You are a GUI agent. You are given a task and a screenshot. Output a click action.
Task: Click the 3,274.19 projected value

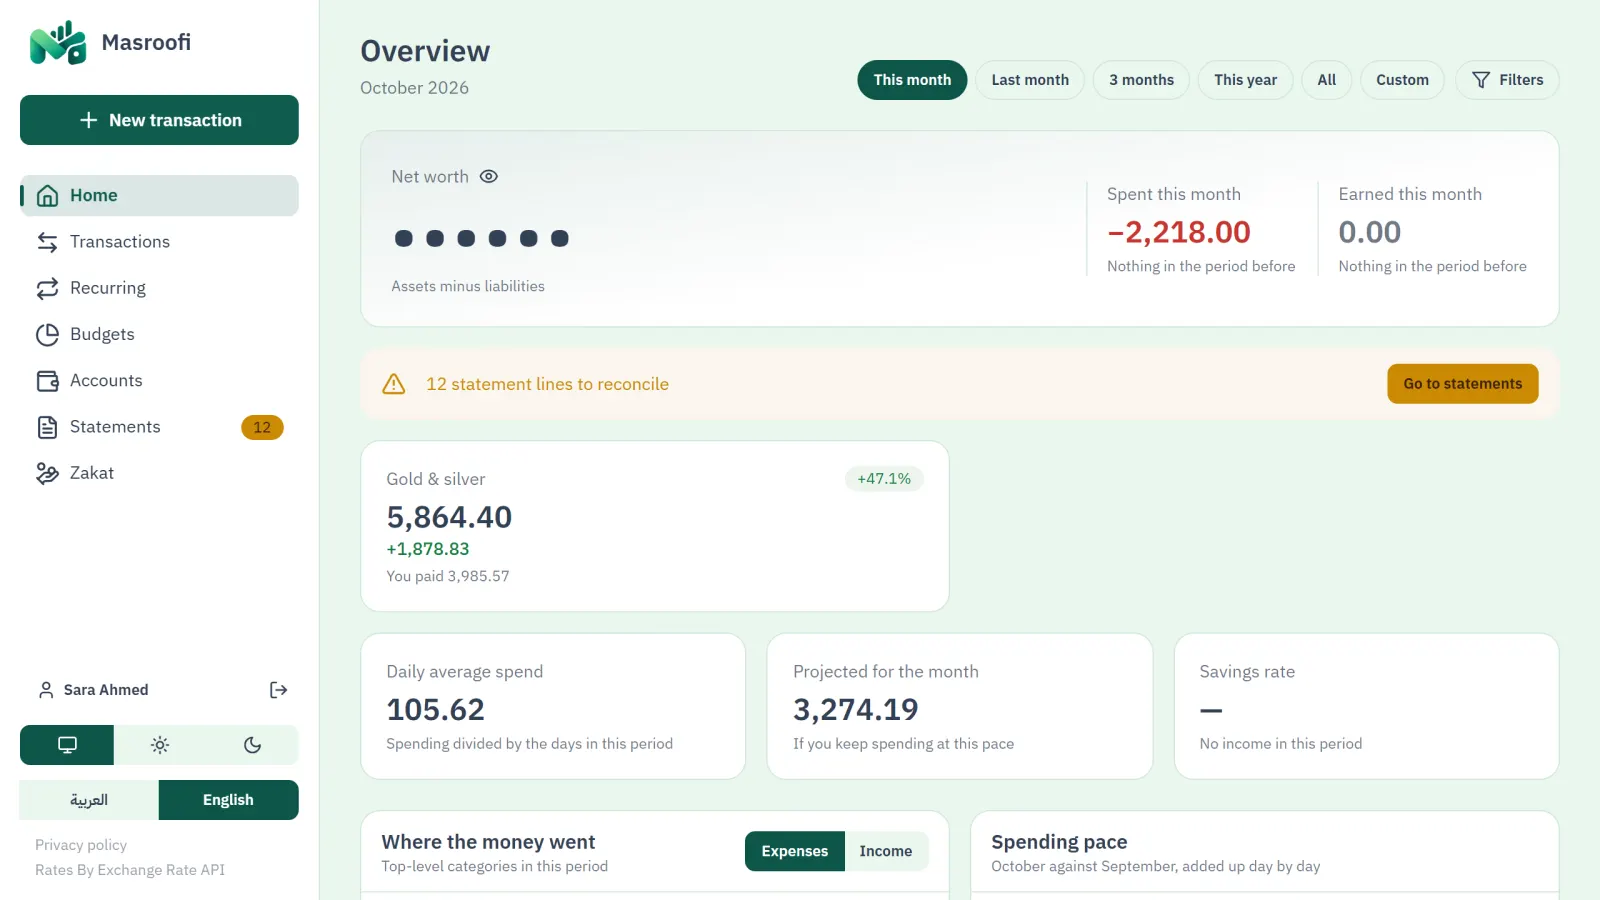pos(856,710)
